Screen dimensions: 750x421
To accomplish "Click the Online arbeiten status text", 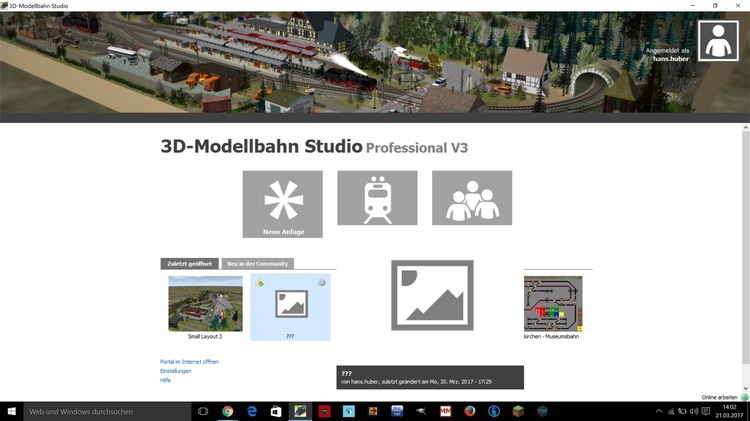I will pyautogui.click(x=719, y=397).
